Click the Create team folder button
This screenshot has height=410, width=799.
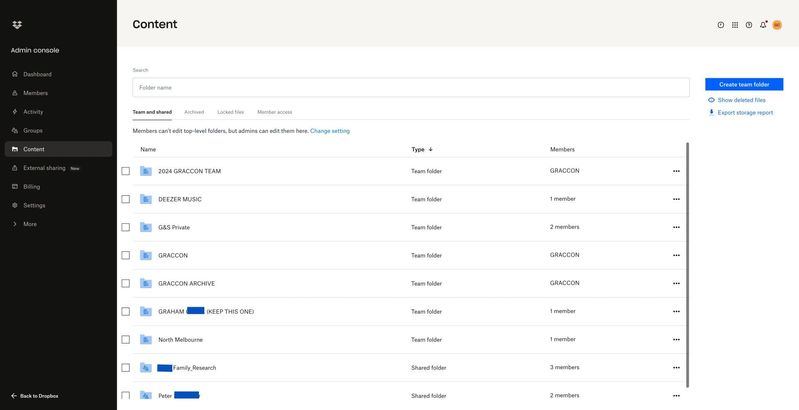[x=744, y=84]
